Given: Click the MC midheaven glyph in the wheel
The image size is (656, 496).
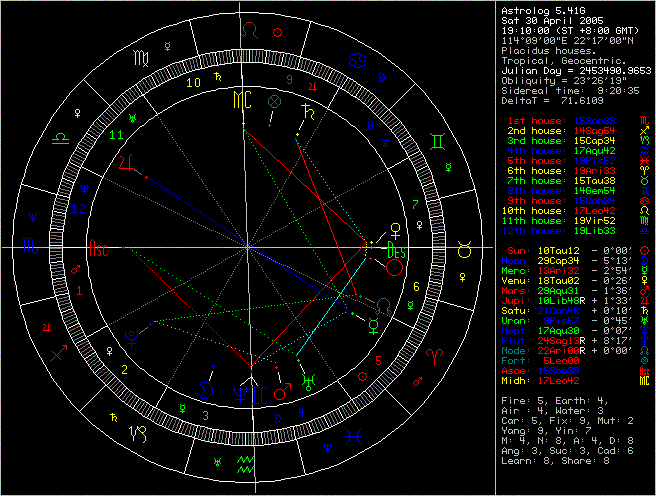Looking at the screenshot, I should tap(243, 100).
